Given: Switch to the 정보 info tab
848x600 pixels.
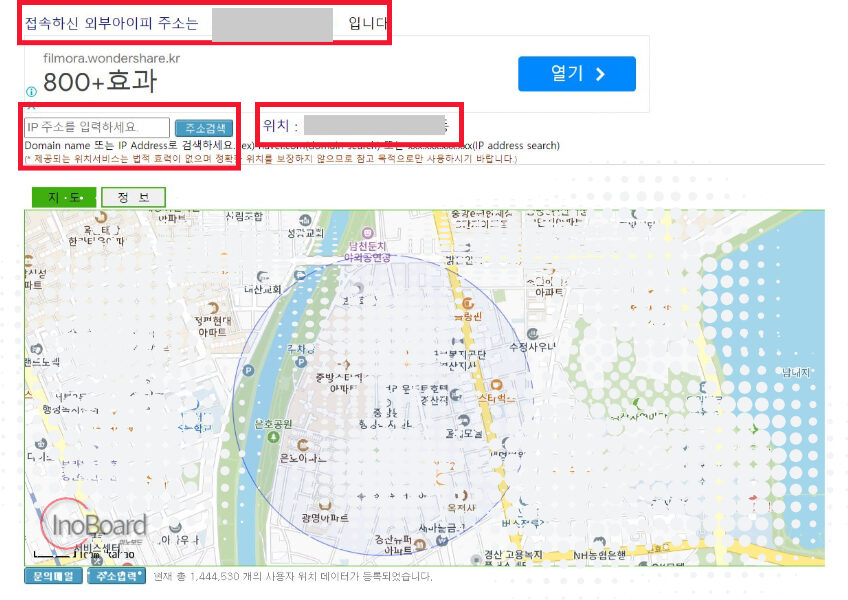Looking at the screenshot, I should coord(133,197).
